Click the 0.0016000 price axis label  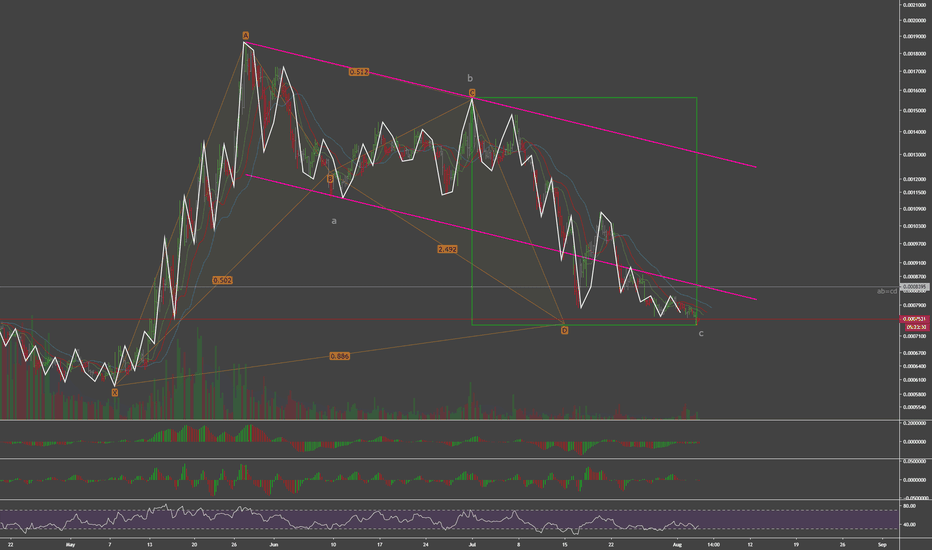click(914, 91)
